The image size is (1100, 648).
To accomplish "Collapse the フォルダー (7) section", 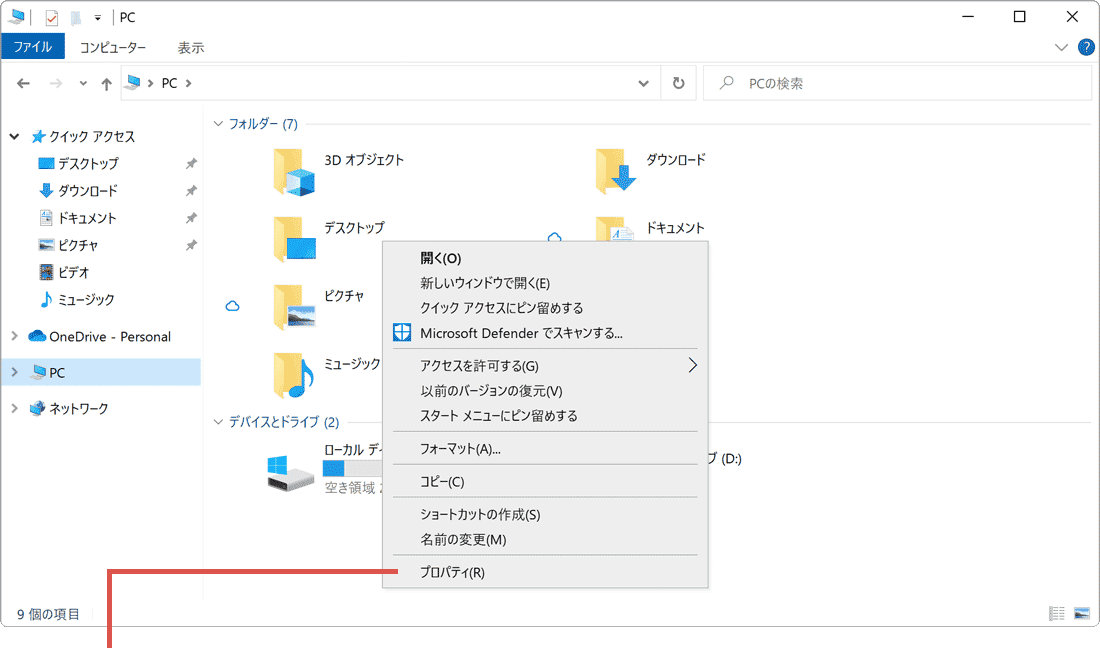I will click(x=218, y=123).
